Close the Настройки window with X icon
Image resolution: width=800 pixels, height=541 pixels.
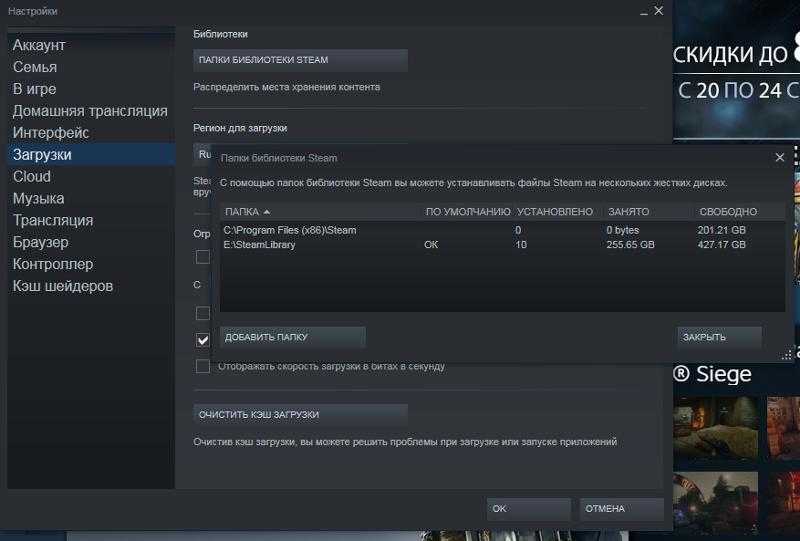click(659, 11)
